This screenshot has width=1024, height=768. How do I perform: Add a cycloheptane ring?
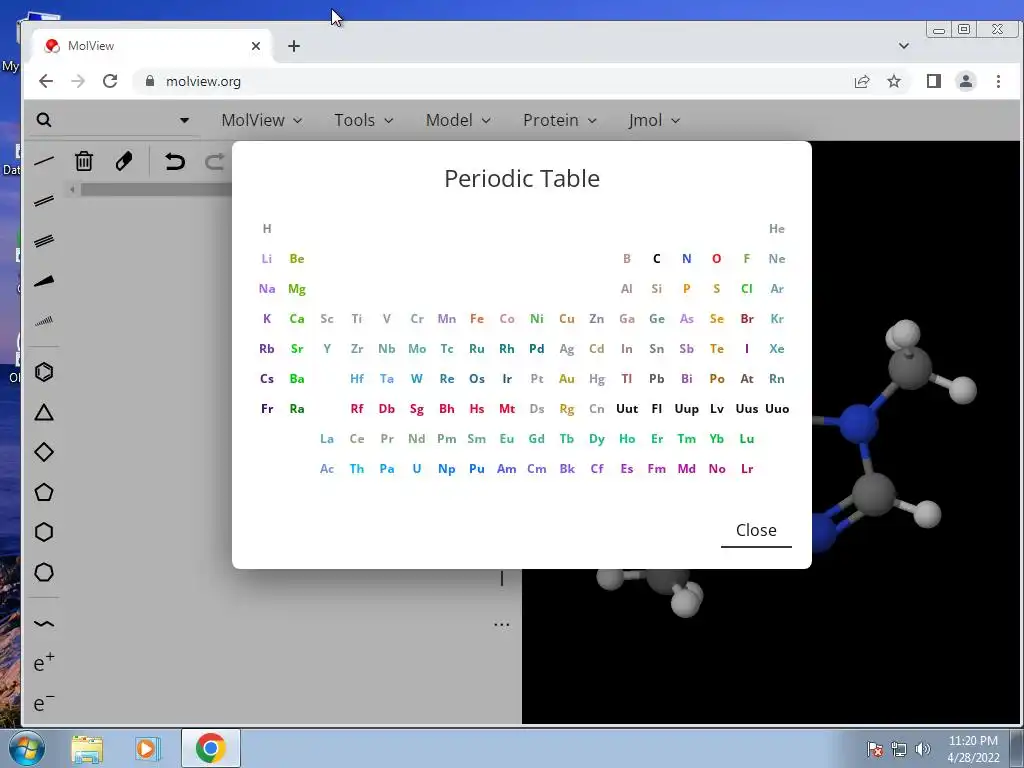click(x=44, y=572)
